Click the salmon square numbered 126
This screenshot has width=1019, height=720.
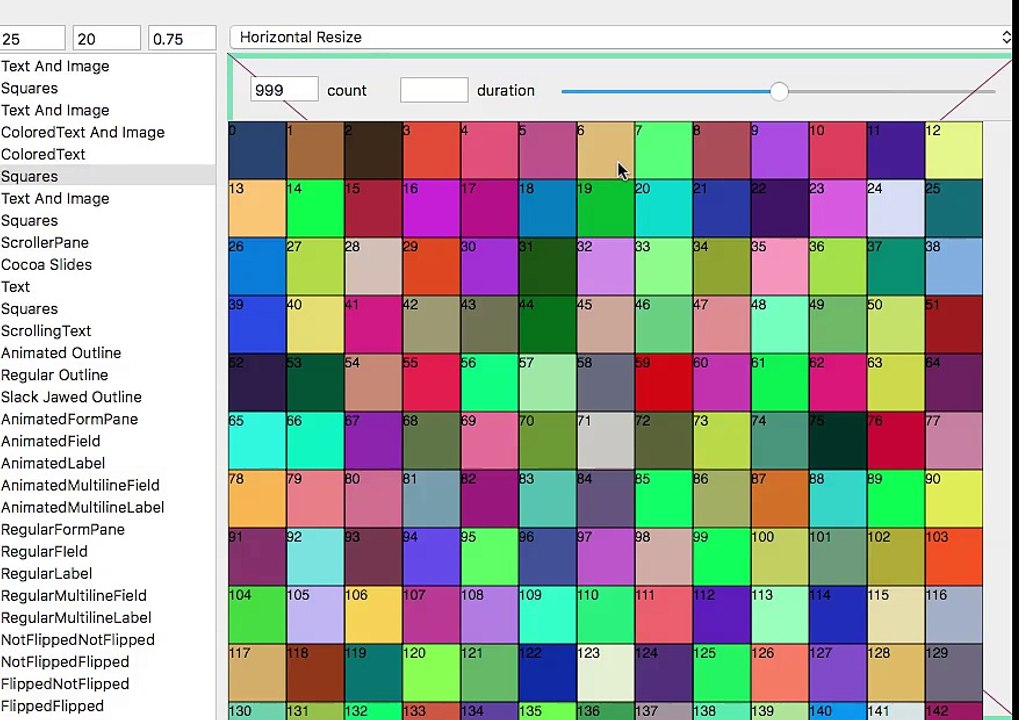click(x=780, y=673)
